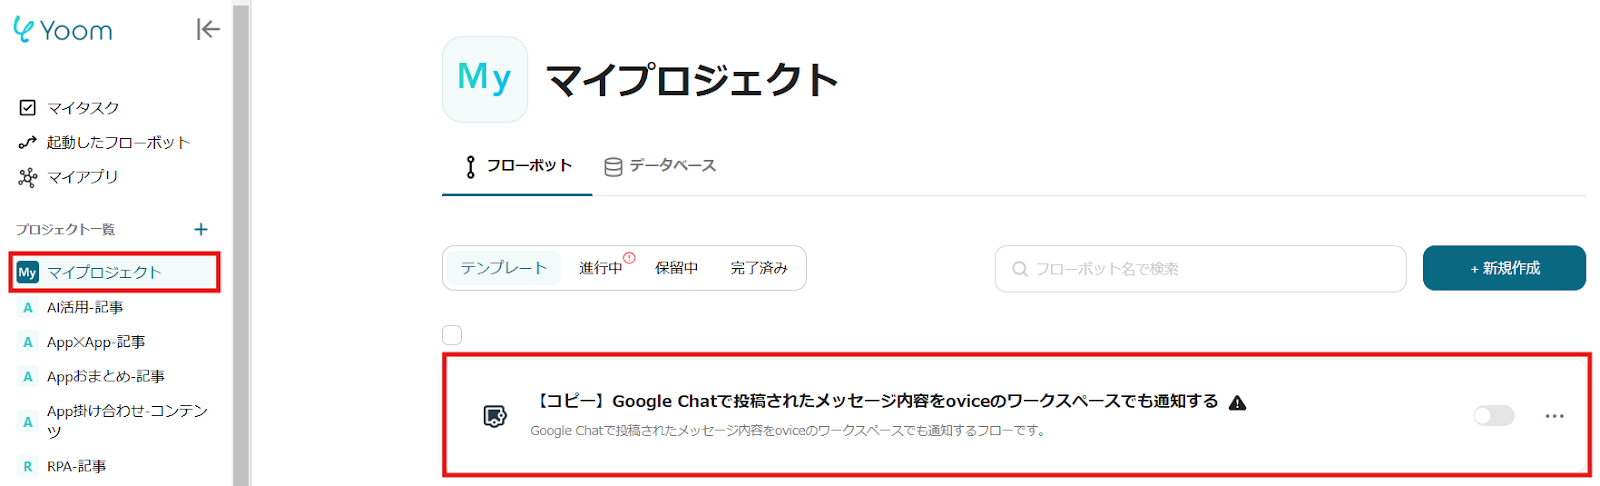Click the red notification badge on 進行中
Viewport: 1600px width, 486px height.
click(x=629, y=258)
